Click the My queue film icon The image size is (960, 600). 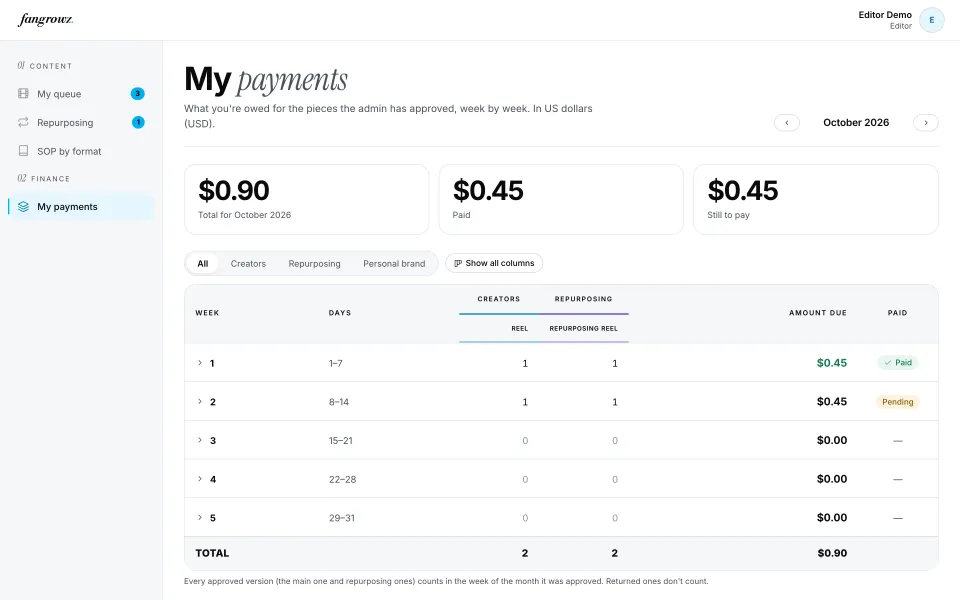coord(23,94)
